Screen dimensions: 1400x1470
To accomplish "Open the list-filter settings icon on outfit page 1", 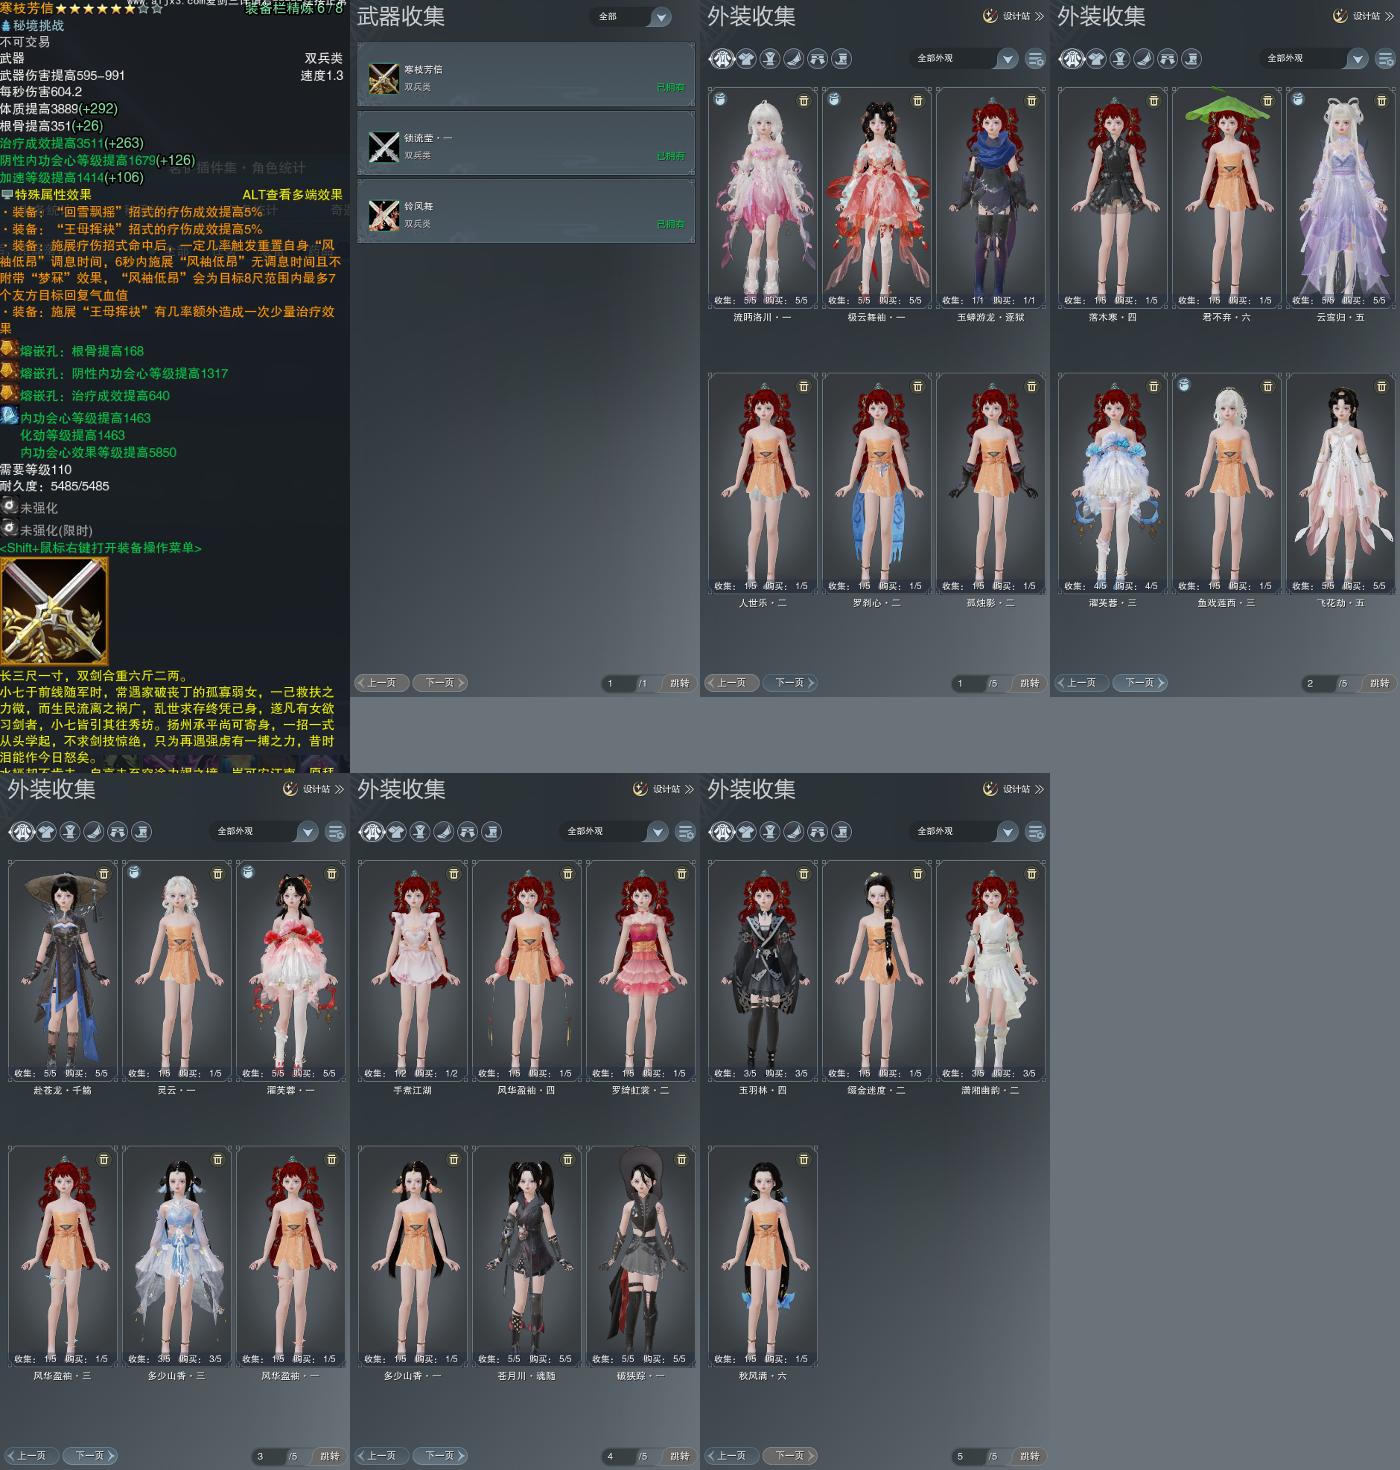I will 1035,59.
